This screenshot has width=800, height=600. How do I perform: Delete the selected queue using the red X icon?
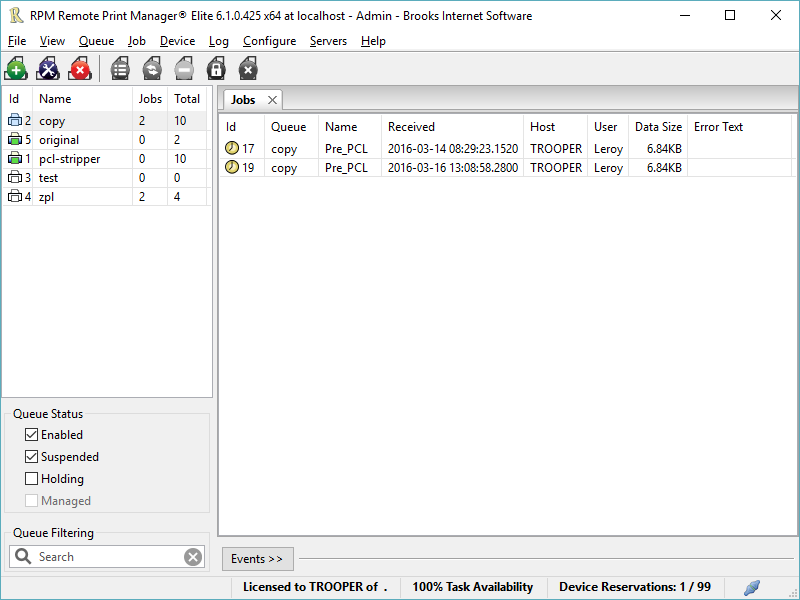80,68
